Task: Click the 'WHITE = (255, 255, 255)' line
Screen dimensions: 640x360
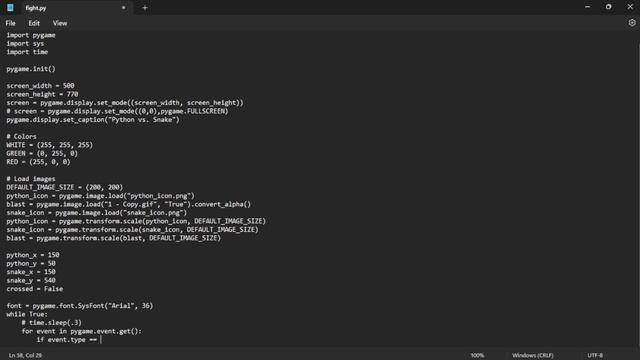Action: point(50,145)
